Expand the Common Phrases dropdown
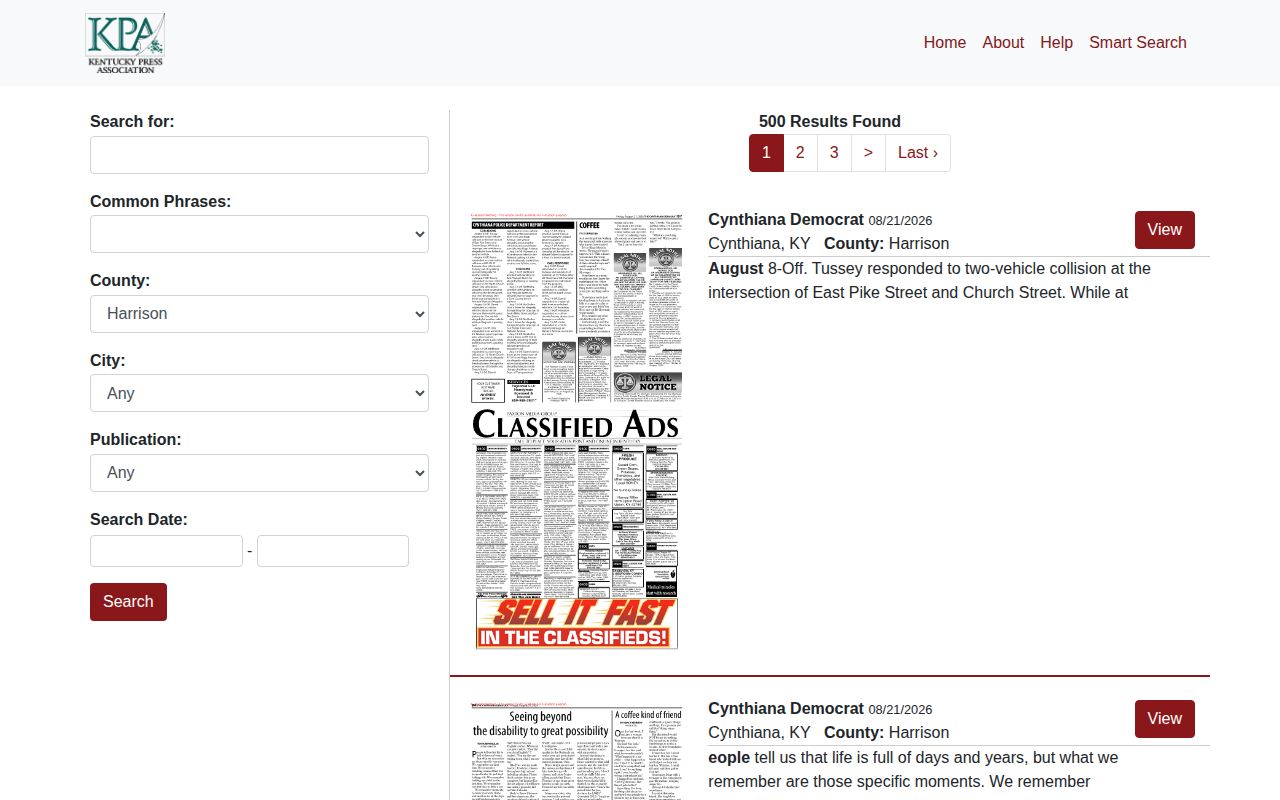 click(x=259, y=234)
